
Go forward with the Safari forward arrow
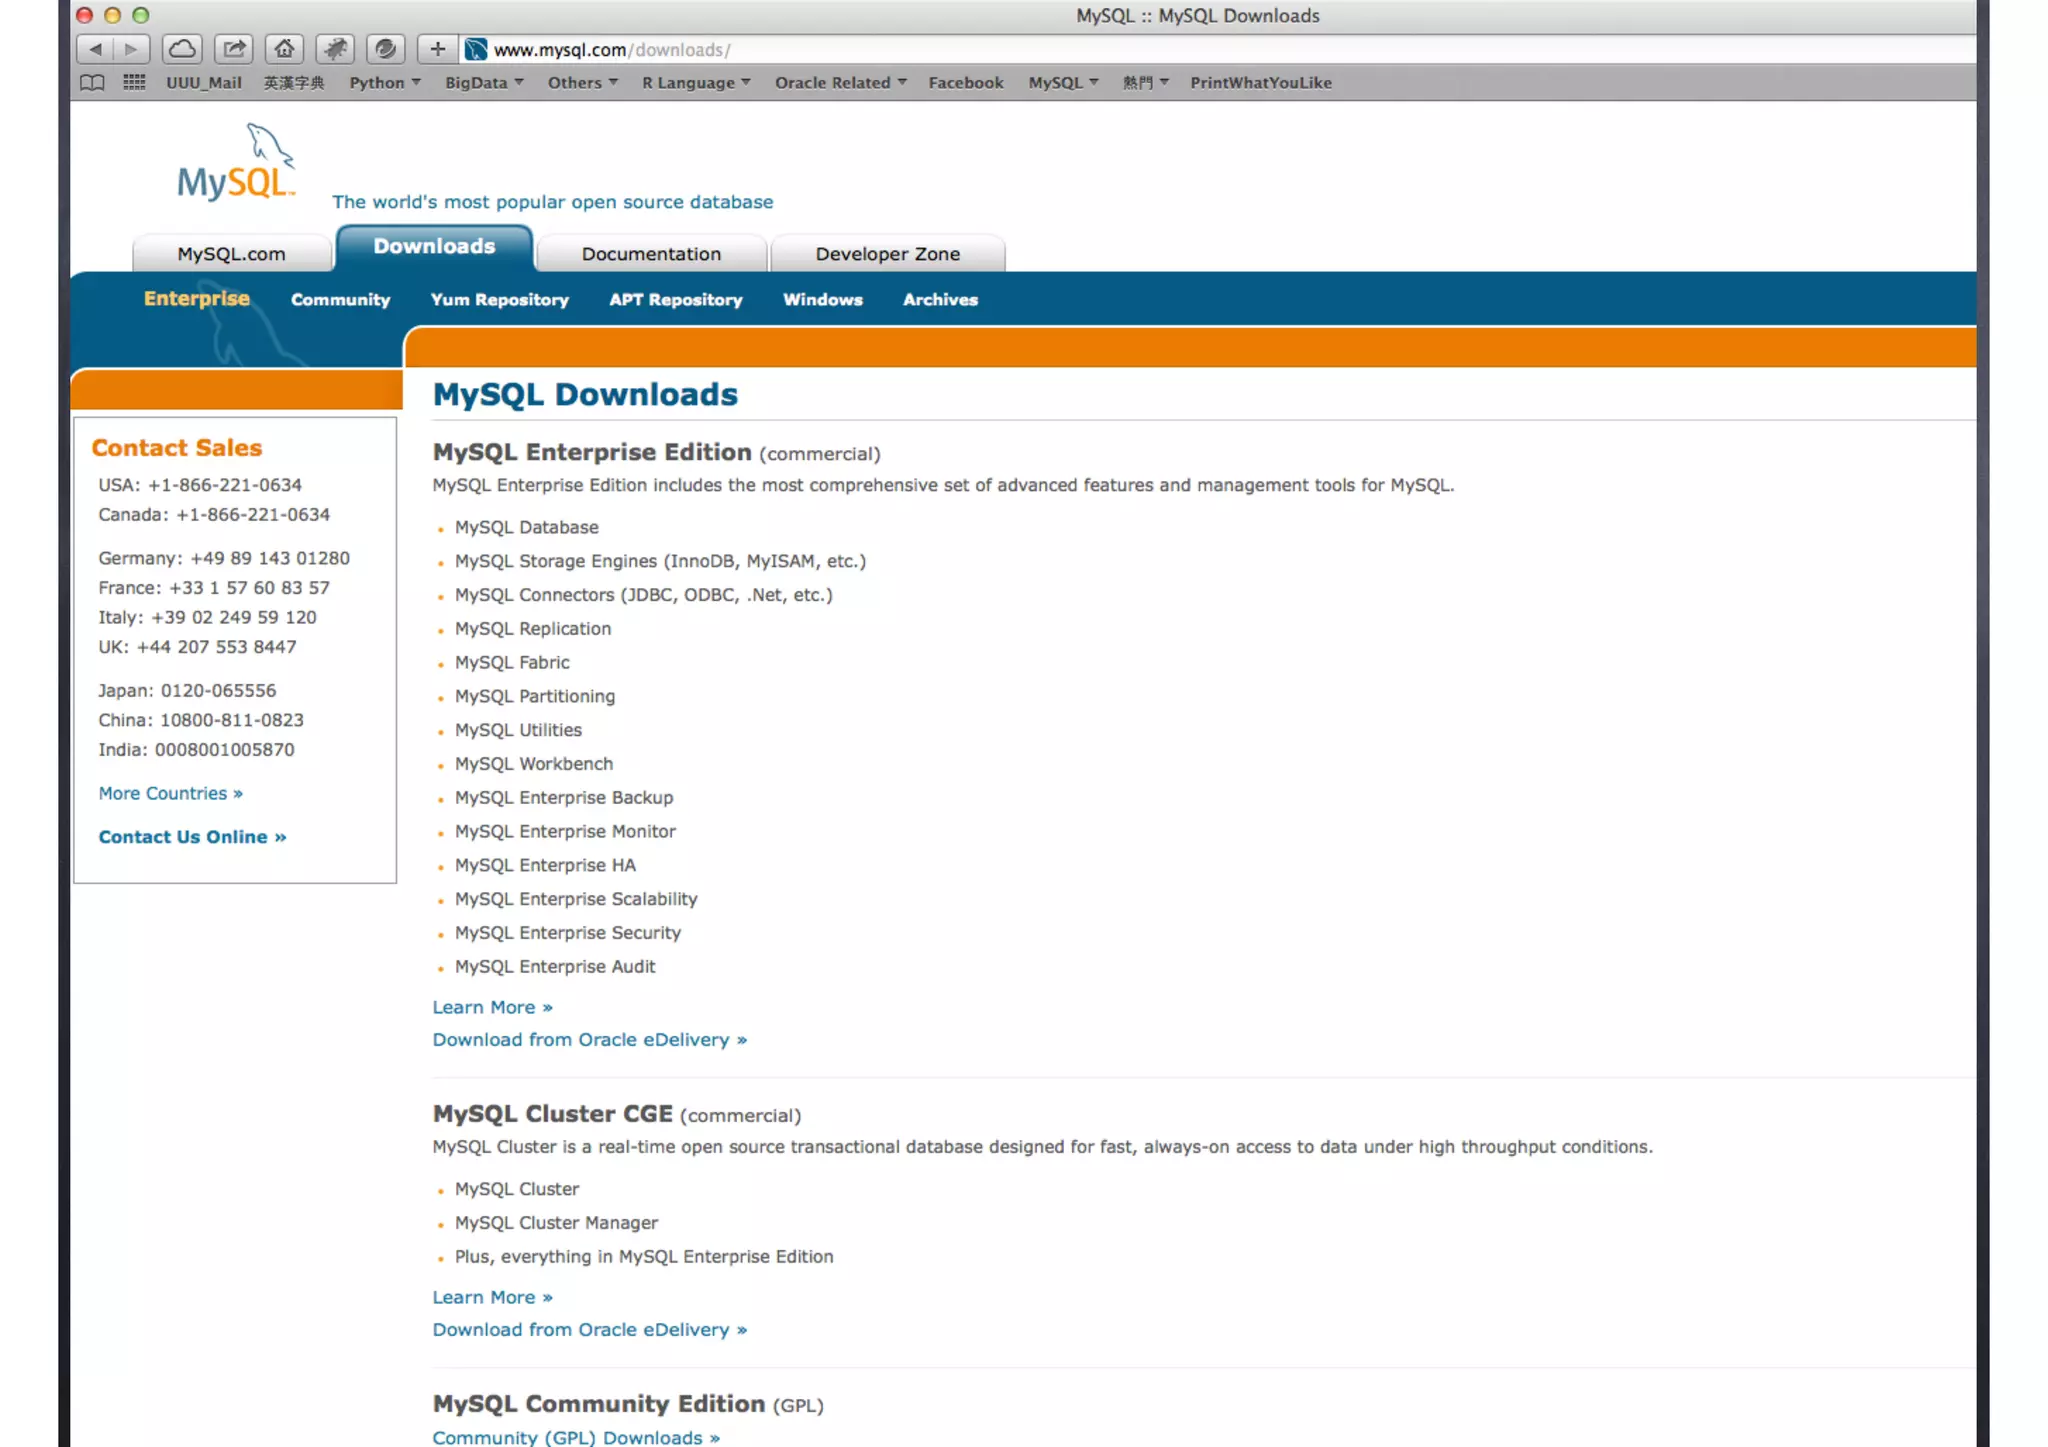coord(131,49)
